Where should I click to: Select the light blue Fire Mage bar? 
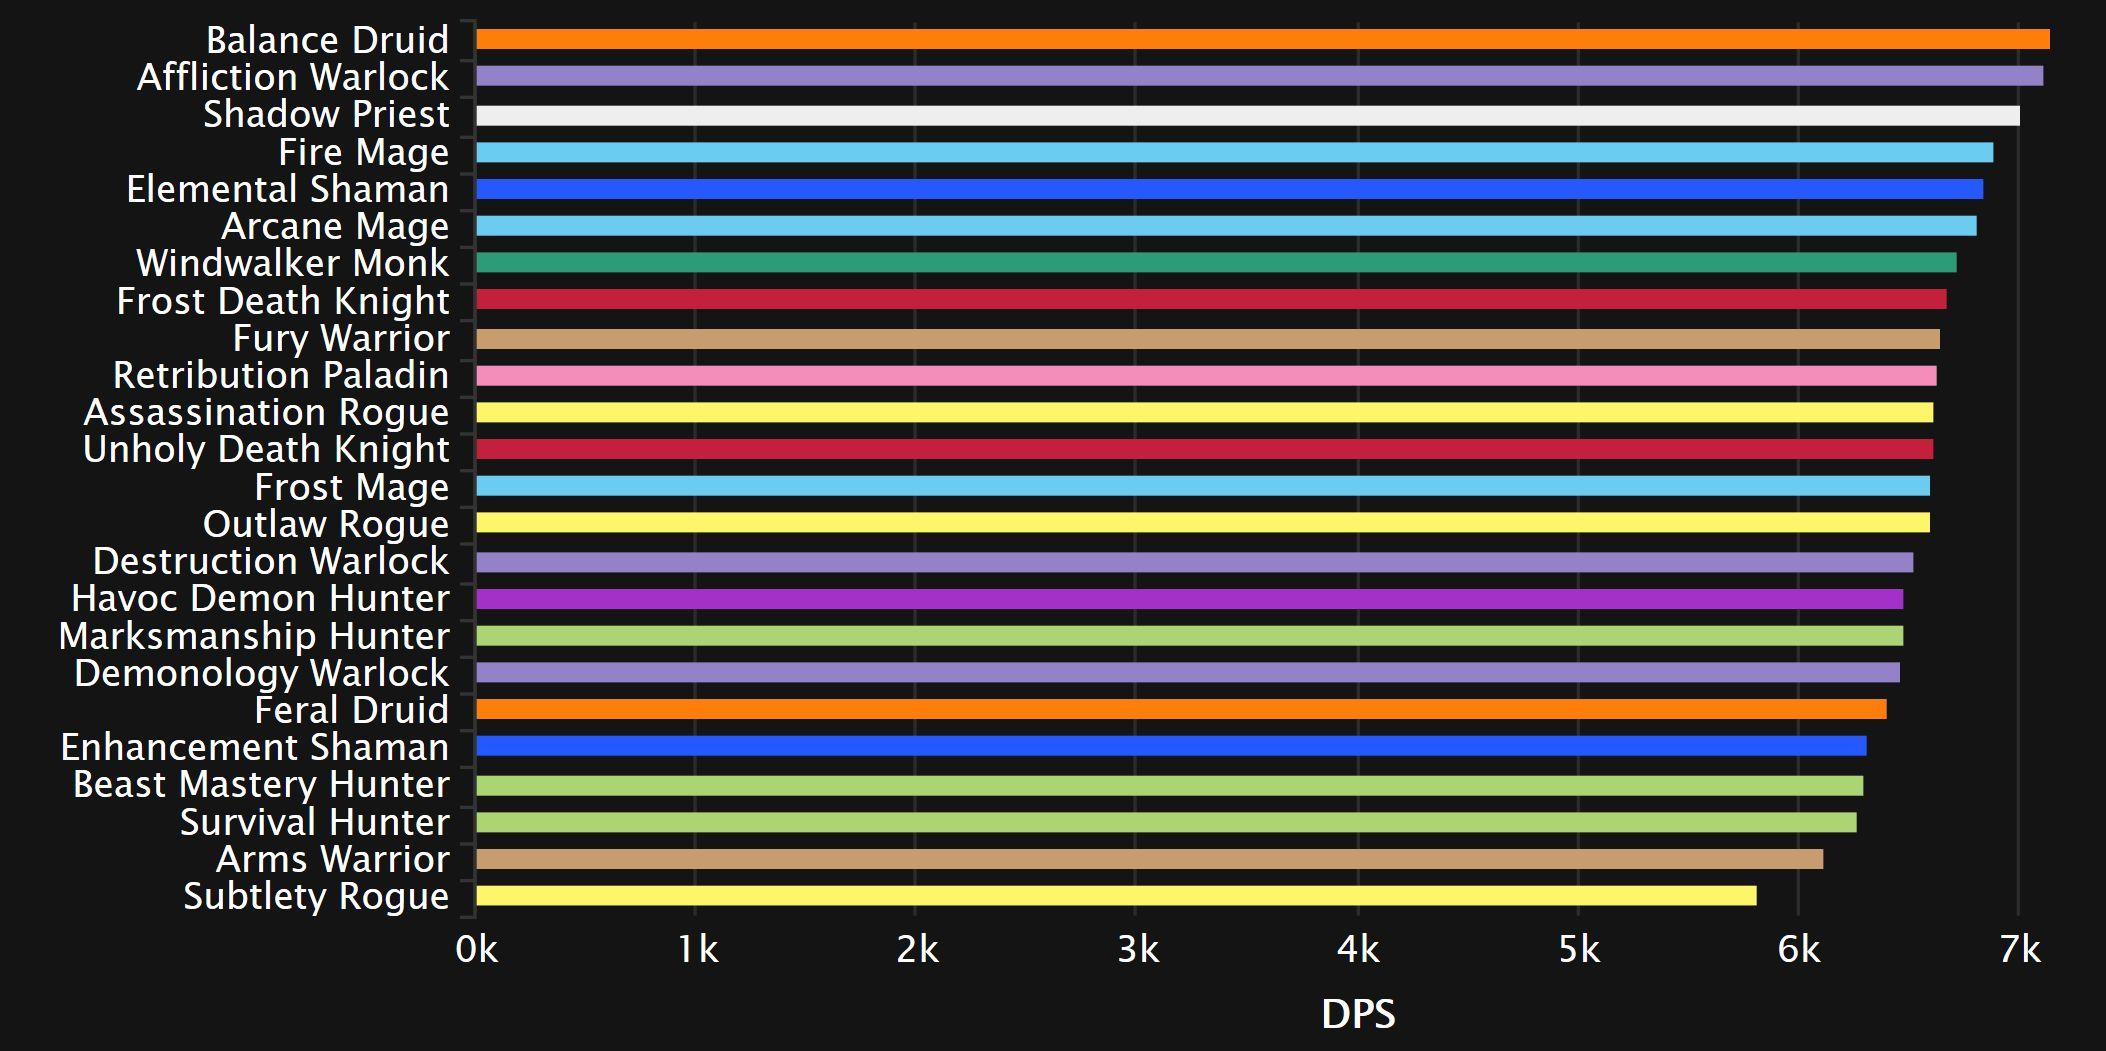pyautogui.click(x=1235, y=152)
